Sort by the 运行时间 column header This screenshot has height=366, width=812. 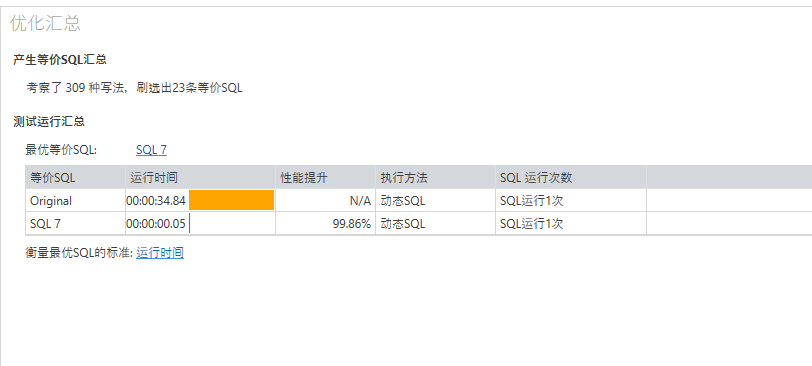coord(200,178)
